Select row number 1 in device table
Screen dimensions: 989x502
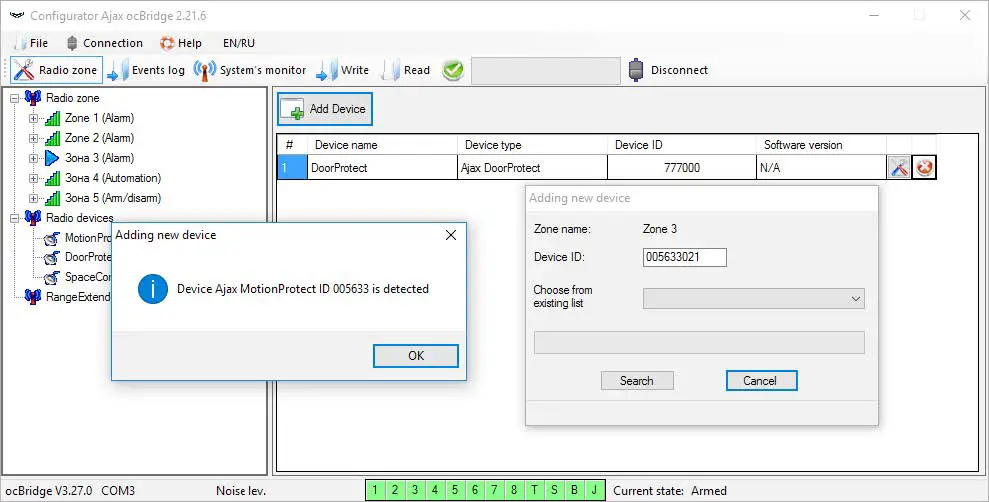292,168
